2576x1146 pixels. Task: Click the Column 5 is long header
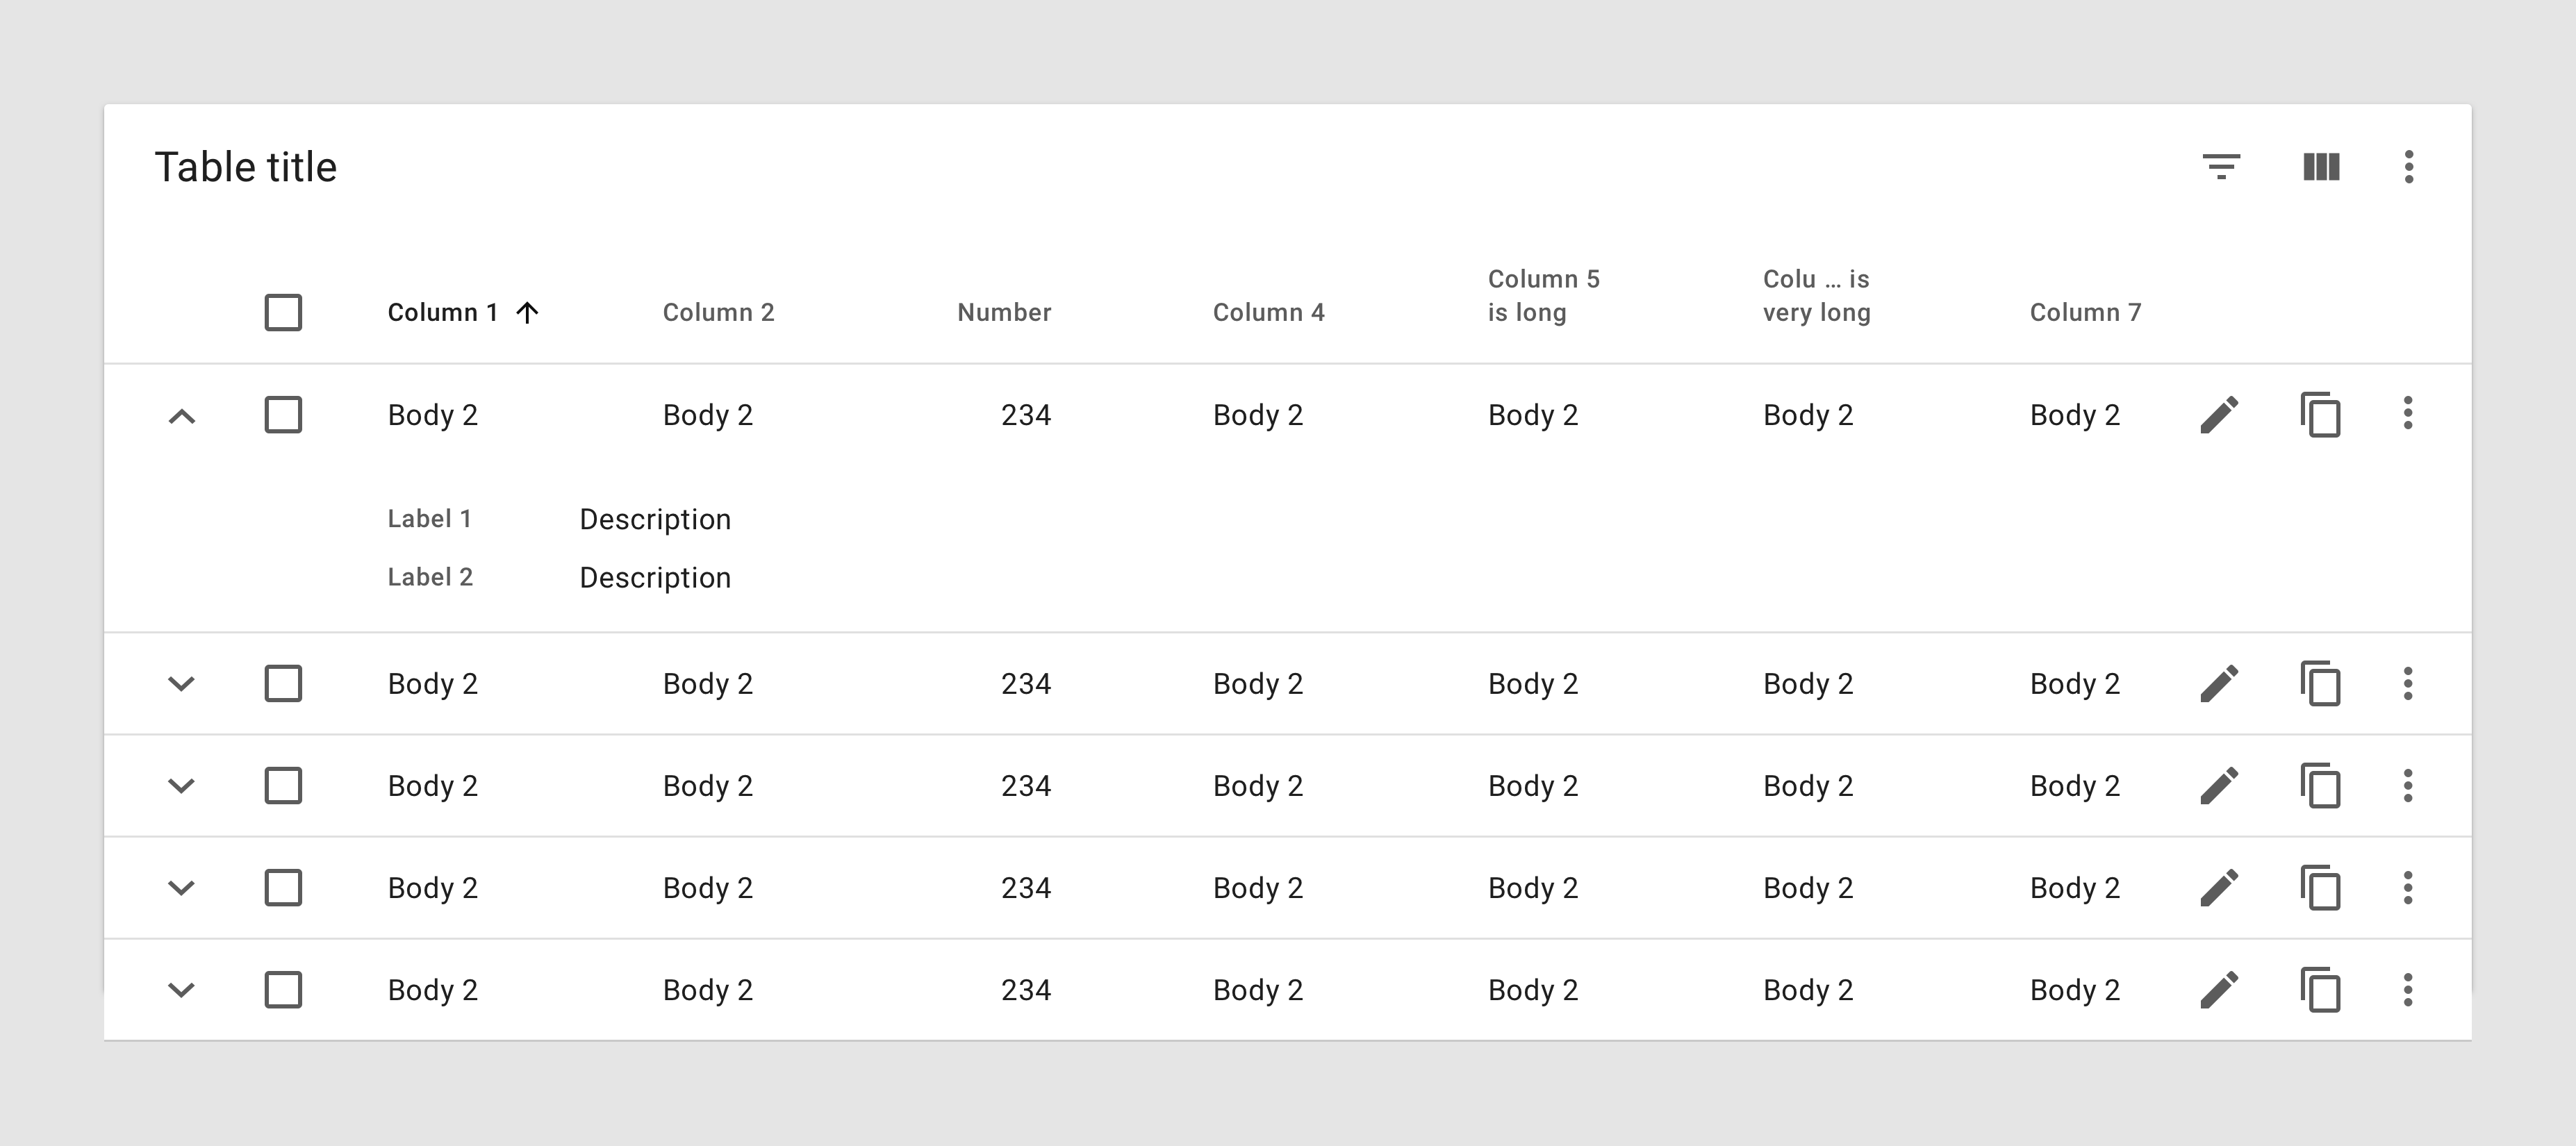click(x=1543, y=295)
